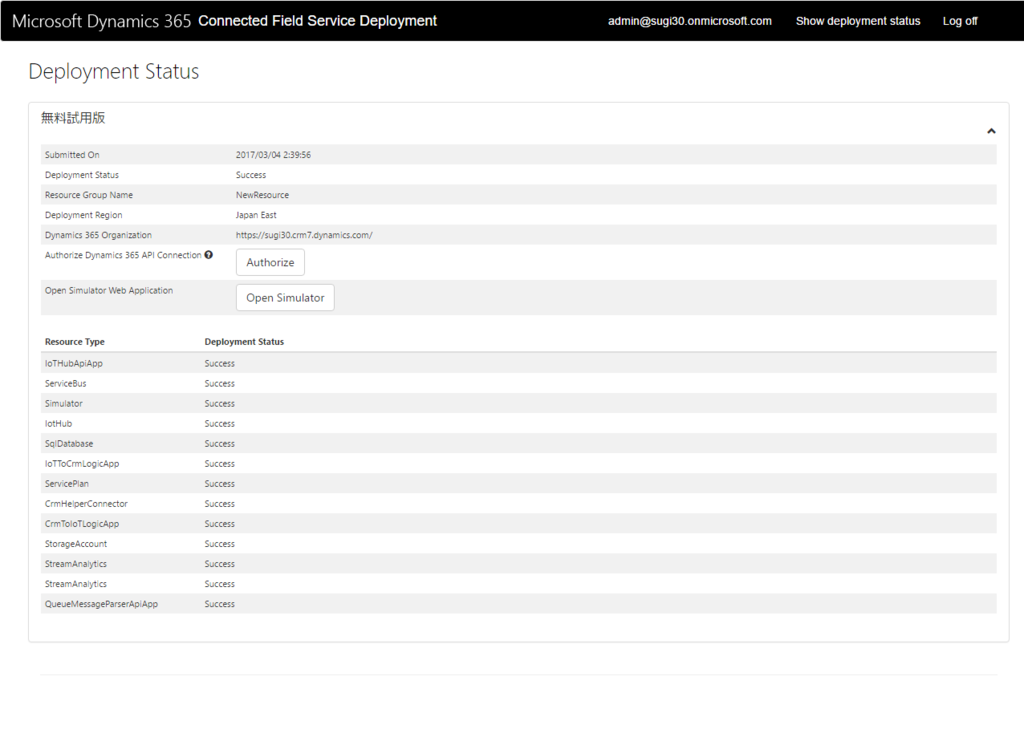The height and width of the screenshot is (733, 1024).
Task: Select the SqlDatabase resource row
Action: pos(519,444)
